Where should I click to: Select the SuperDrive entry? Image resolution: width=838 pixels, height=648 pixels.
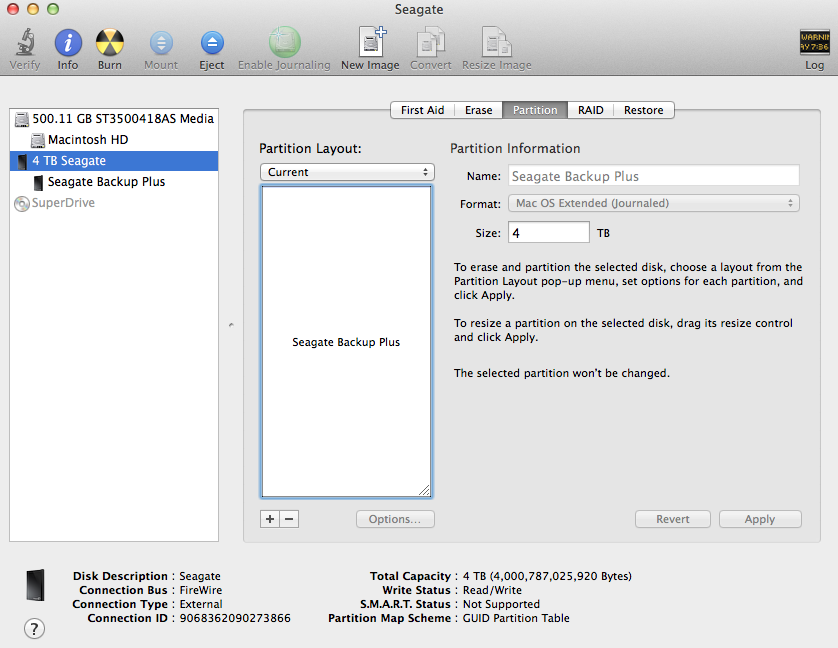pos(114,203)
